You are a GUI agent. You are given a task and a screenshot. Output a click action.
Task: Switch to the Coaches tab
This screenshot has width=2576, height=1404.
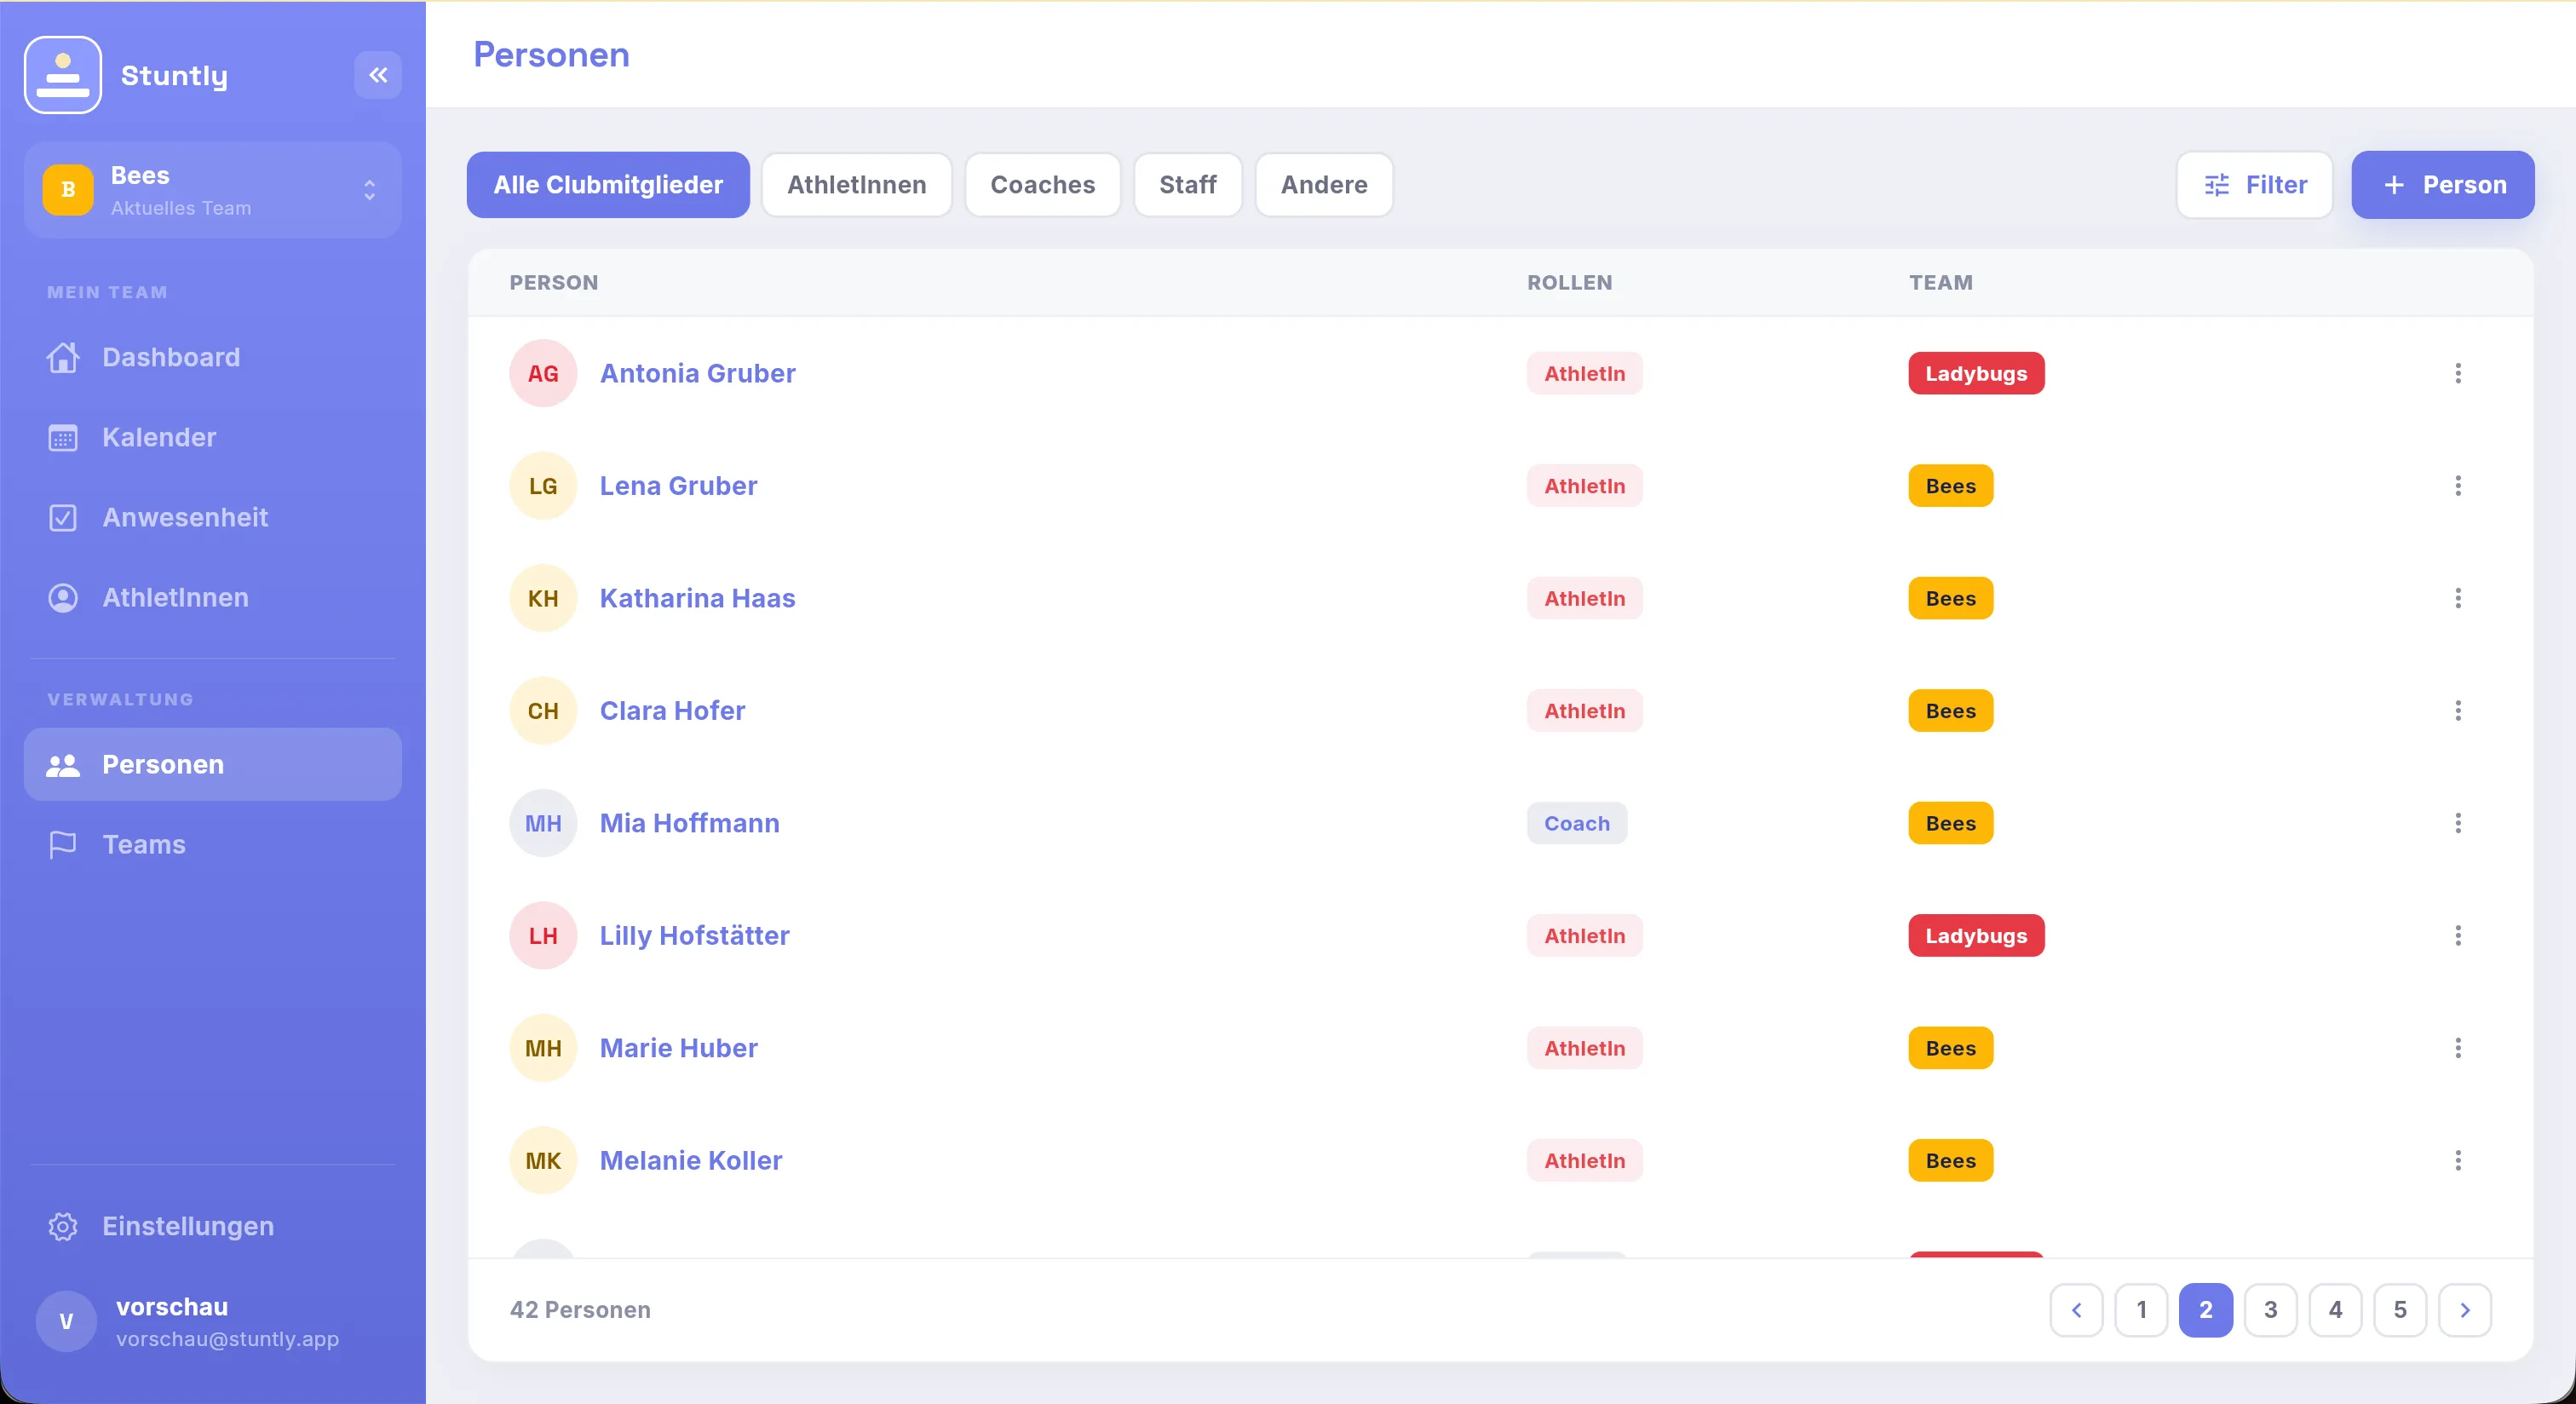[1043, 185]
